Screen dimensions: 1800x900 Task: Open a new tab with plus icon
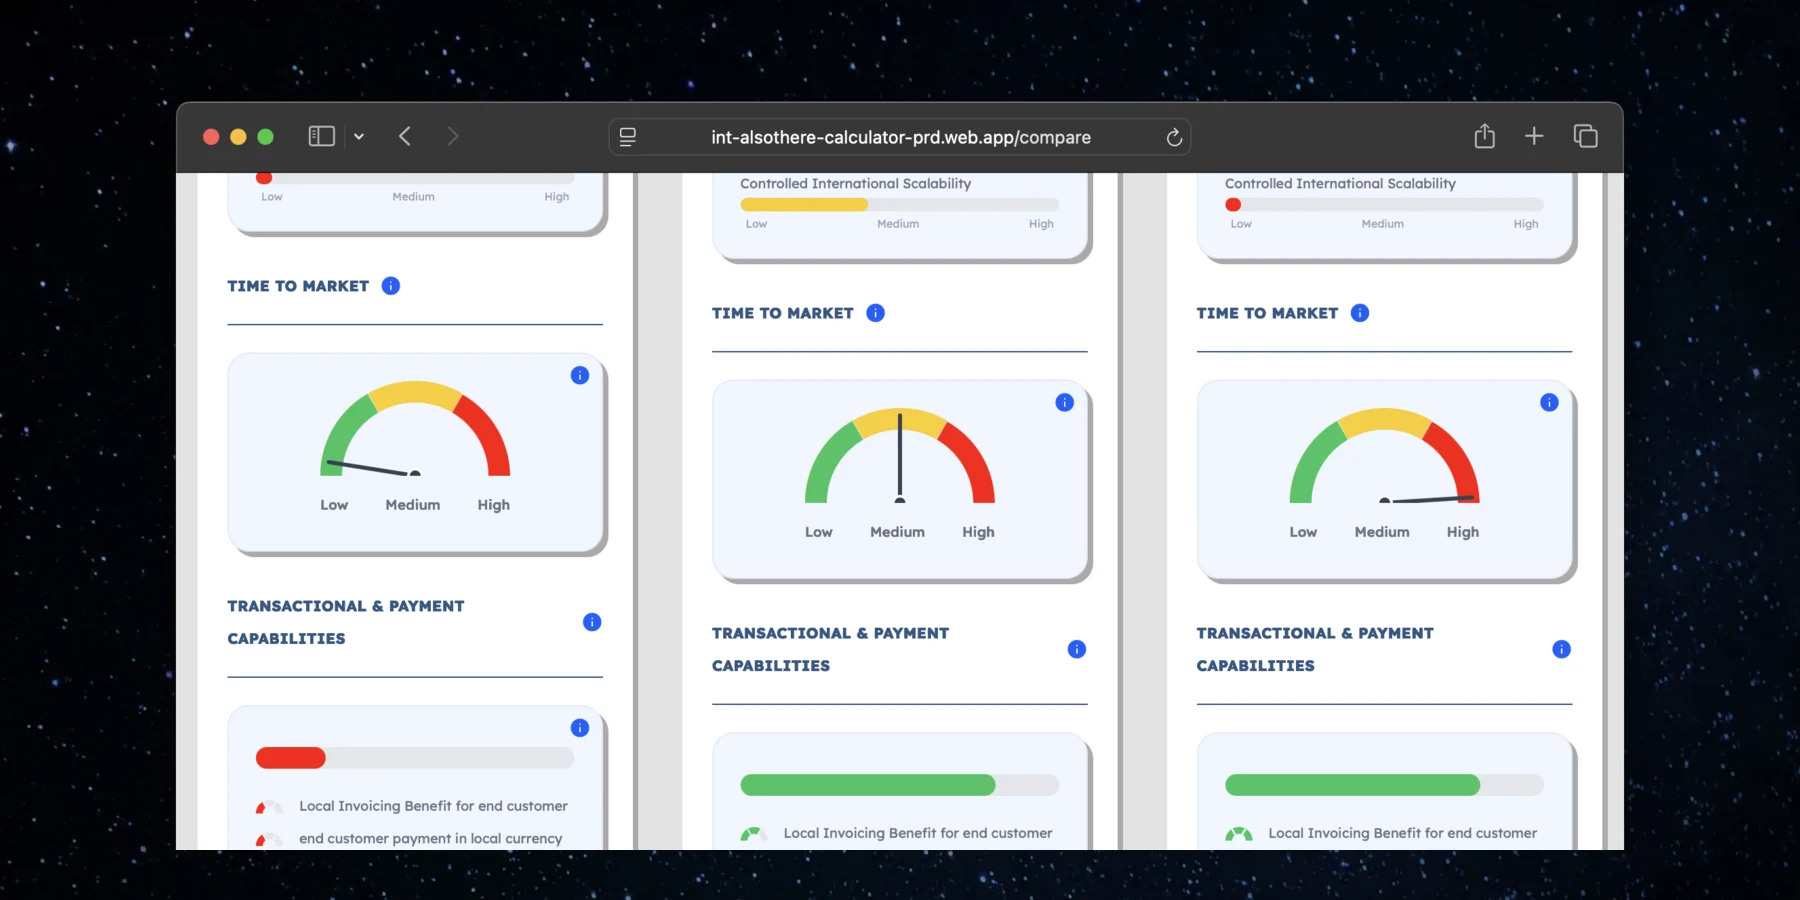[x=1534, y=136]
